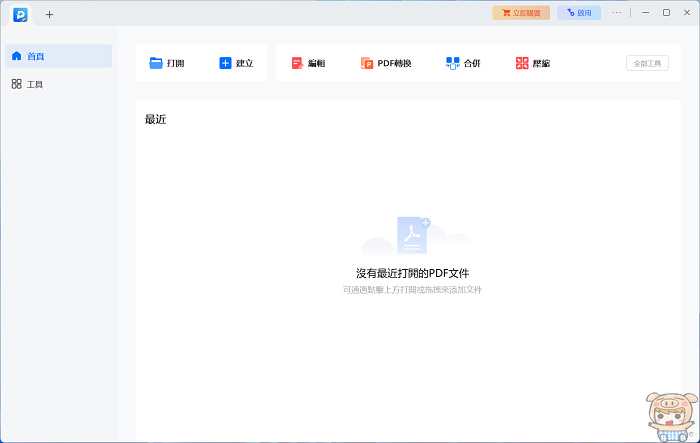Maximize the application window
The height and width of the screenshot is (443, 700).
pyautogui.click(x=666, y=13)
